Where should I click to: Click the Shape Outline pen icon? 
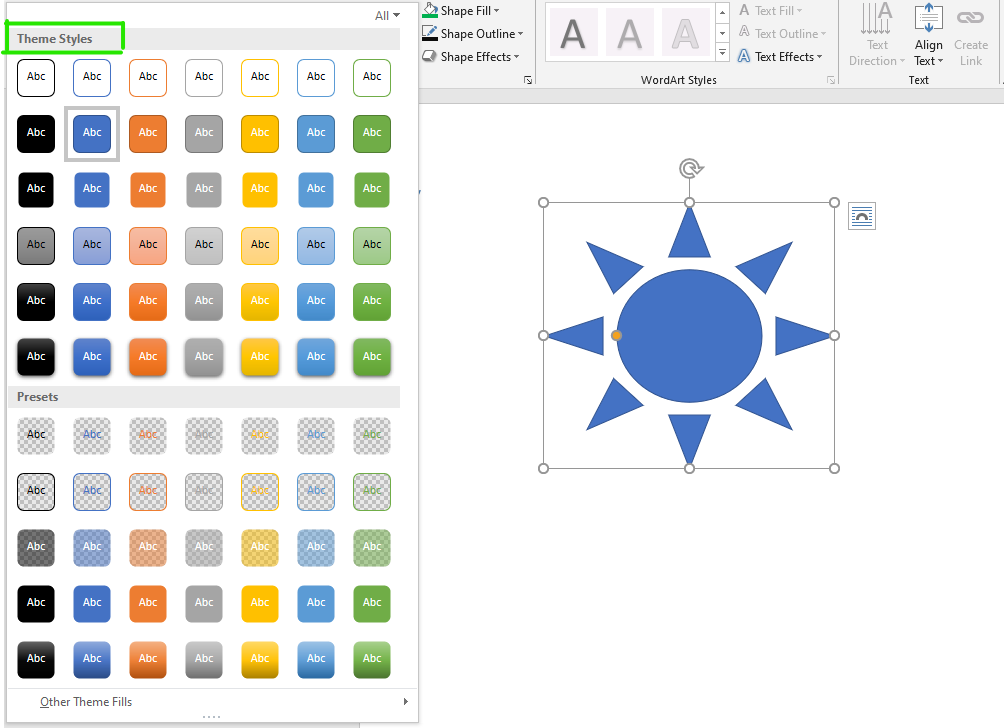430,33
